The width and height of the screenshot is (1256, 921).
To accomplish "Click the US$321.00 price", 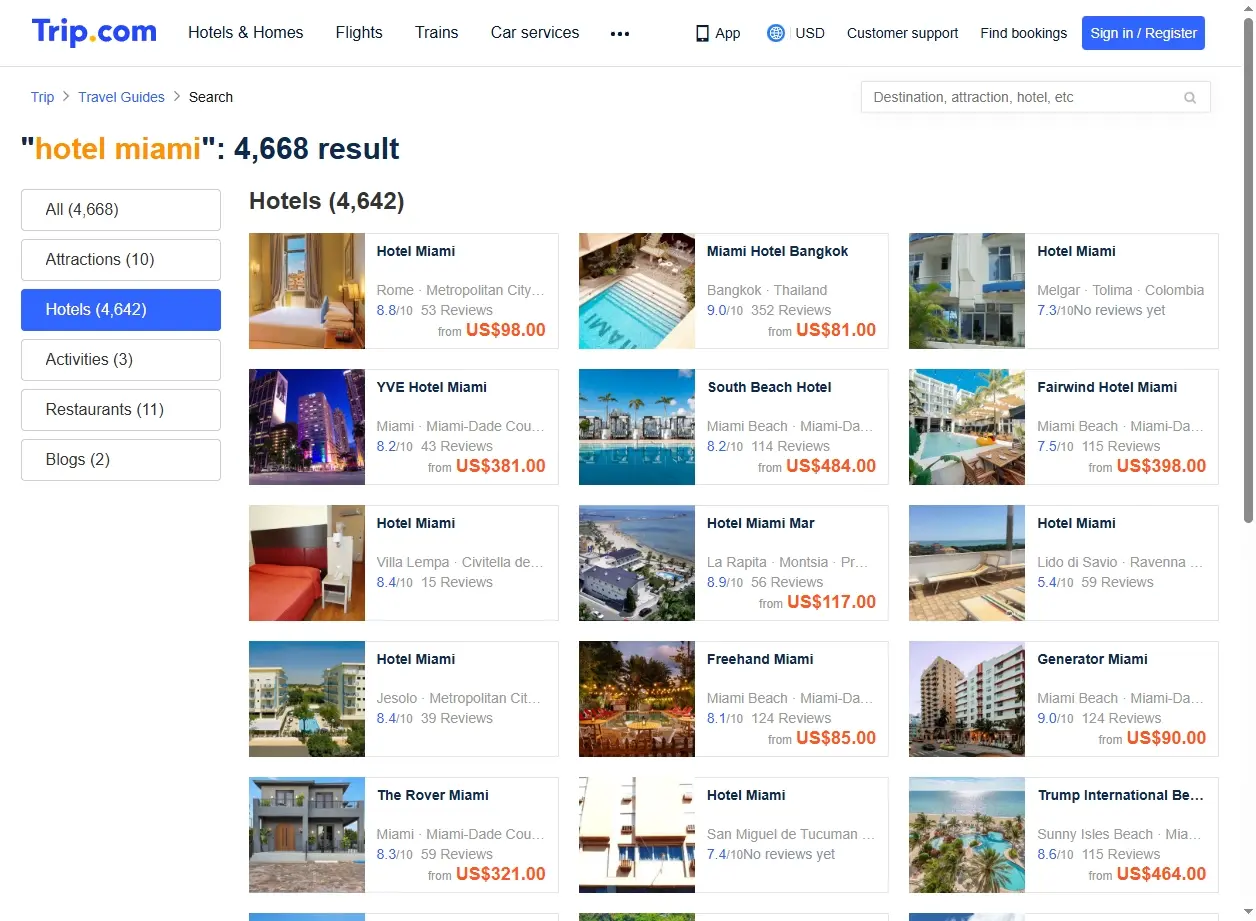I will (x=501, y=874).
